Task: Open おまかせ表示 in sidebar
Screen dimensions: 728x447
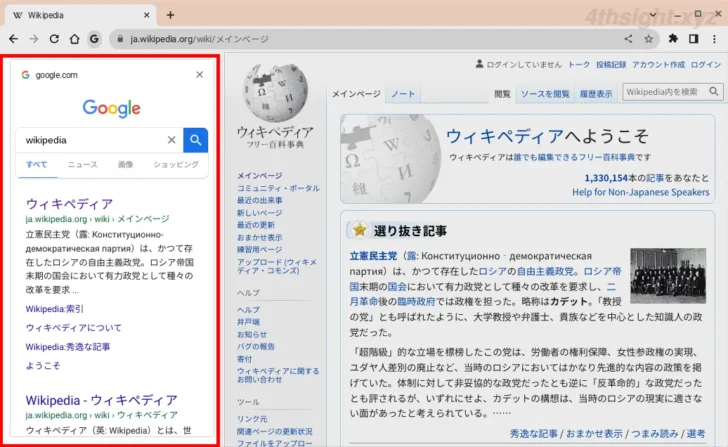Action: tap(260, 237)
